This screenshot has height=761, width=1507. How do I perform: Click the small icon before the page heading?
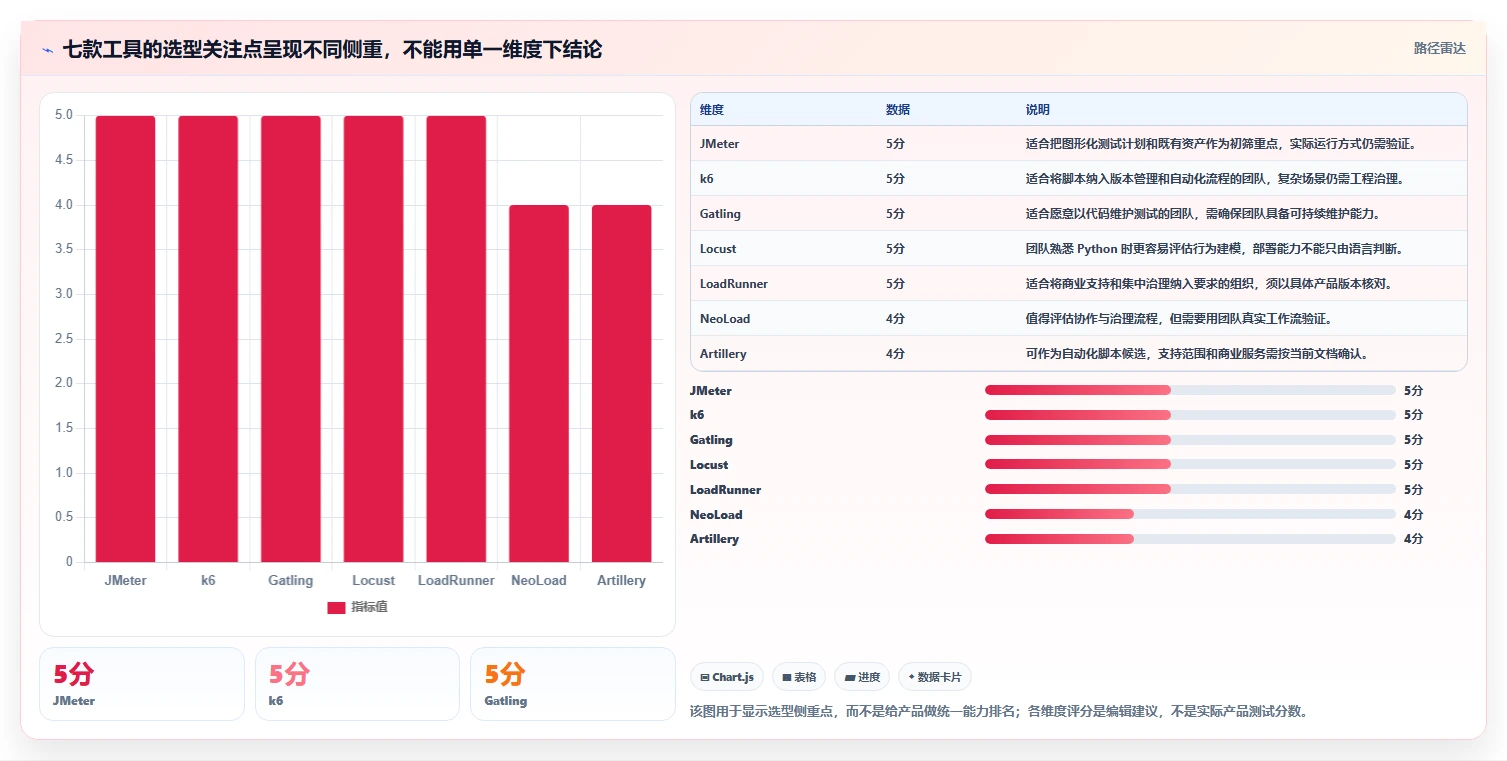[48, 50]
